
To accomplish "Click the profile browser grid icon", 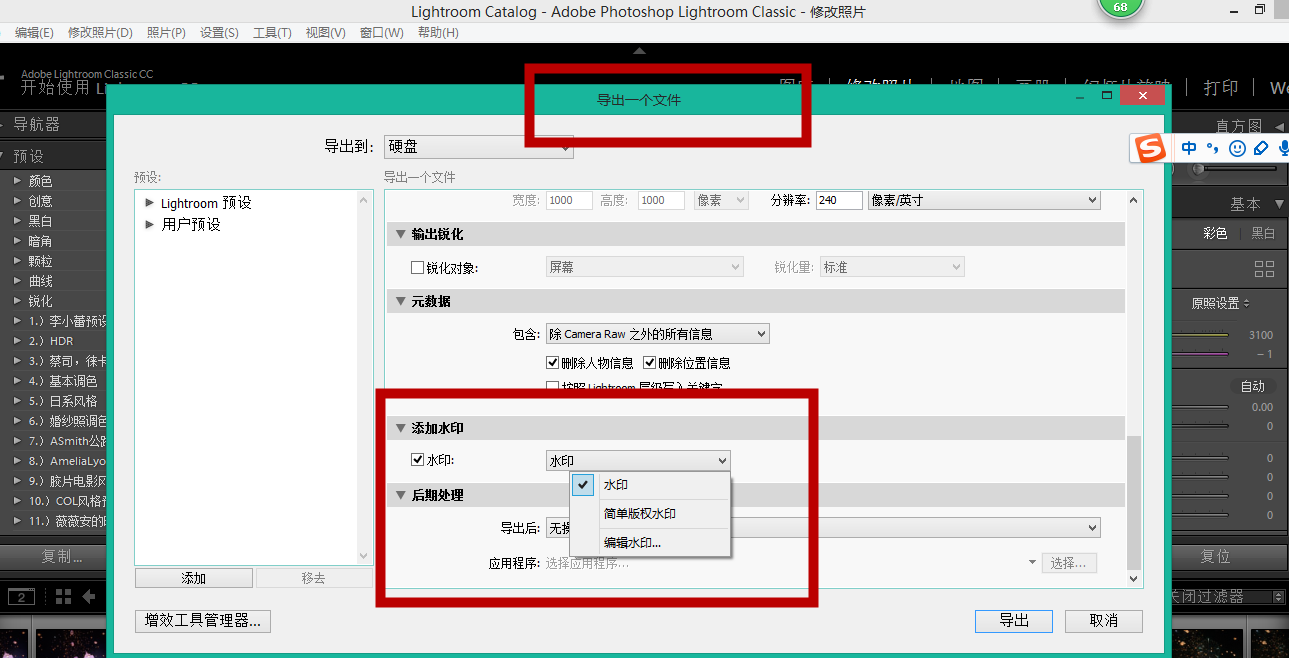I will point(1264,269).
